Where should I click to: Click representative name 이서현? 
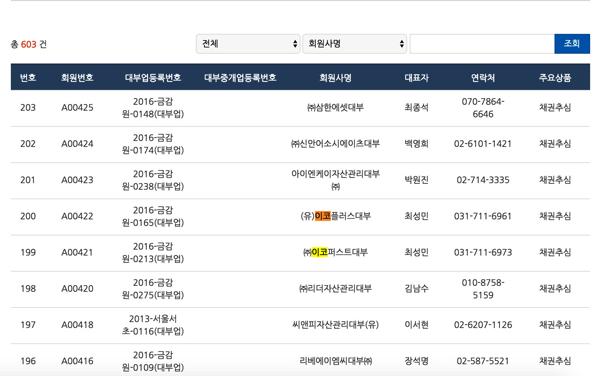click(x=416, y=325)
